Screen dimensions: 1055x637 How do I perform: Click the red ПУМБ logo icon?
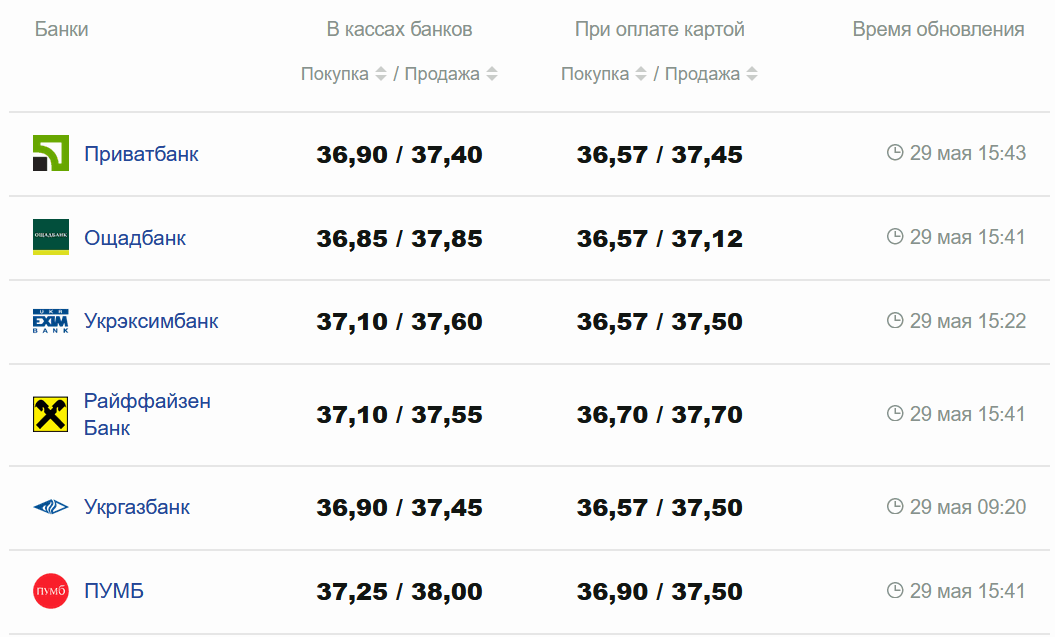[50, 591]
